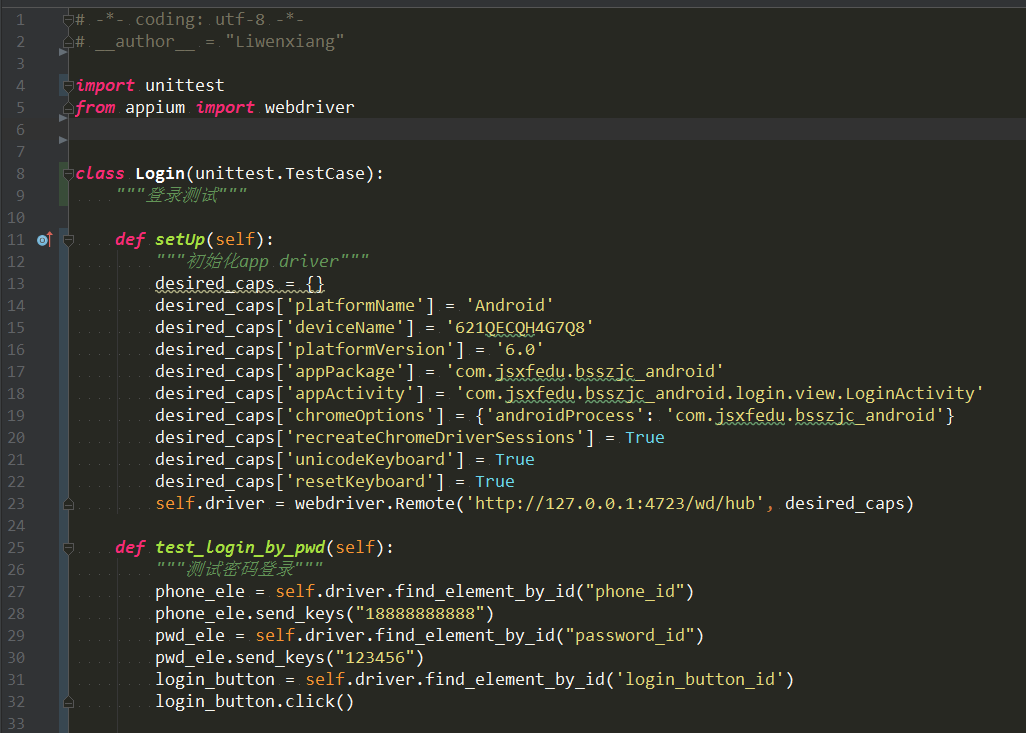Screen dimensions: 1026x733
Task: Click the 'appActivity' key string
Action: tap(349, 394)
